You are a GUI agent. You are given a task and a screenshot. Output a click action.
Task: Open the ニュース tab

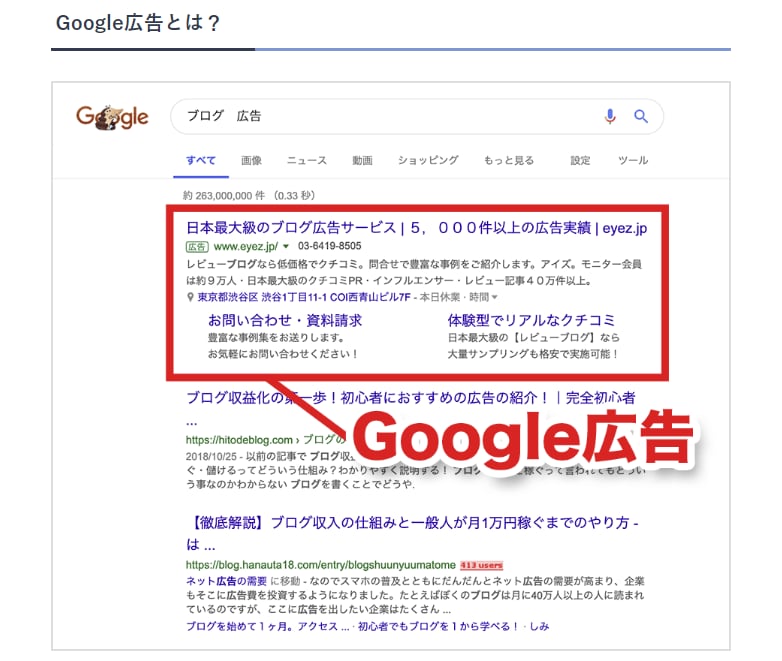point(307,161)
